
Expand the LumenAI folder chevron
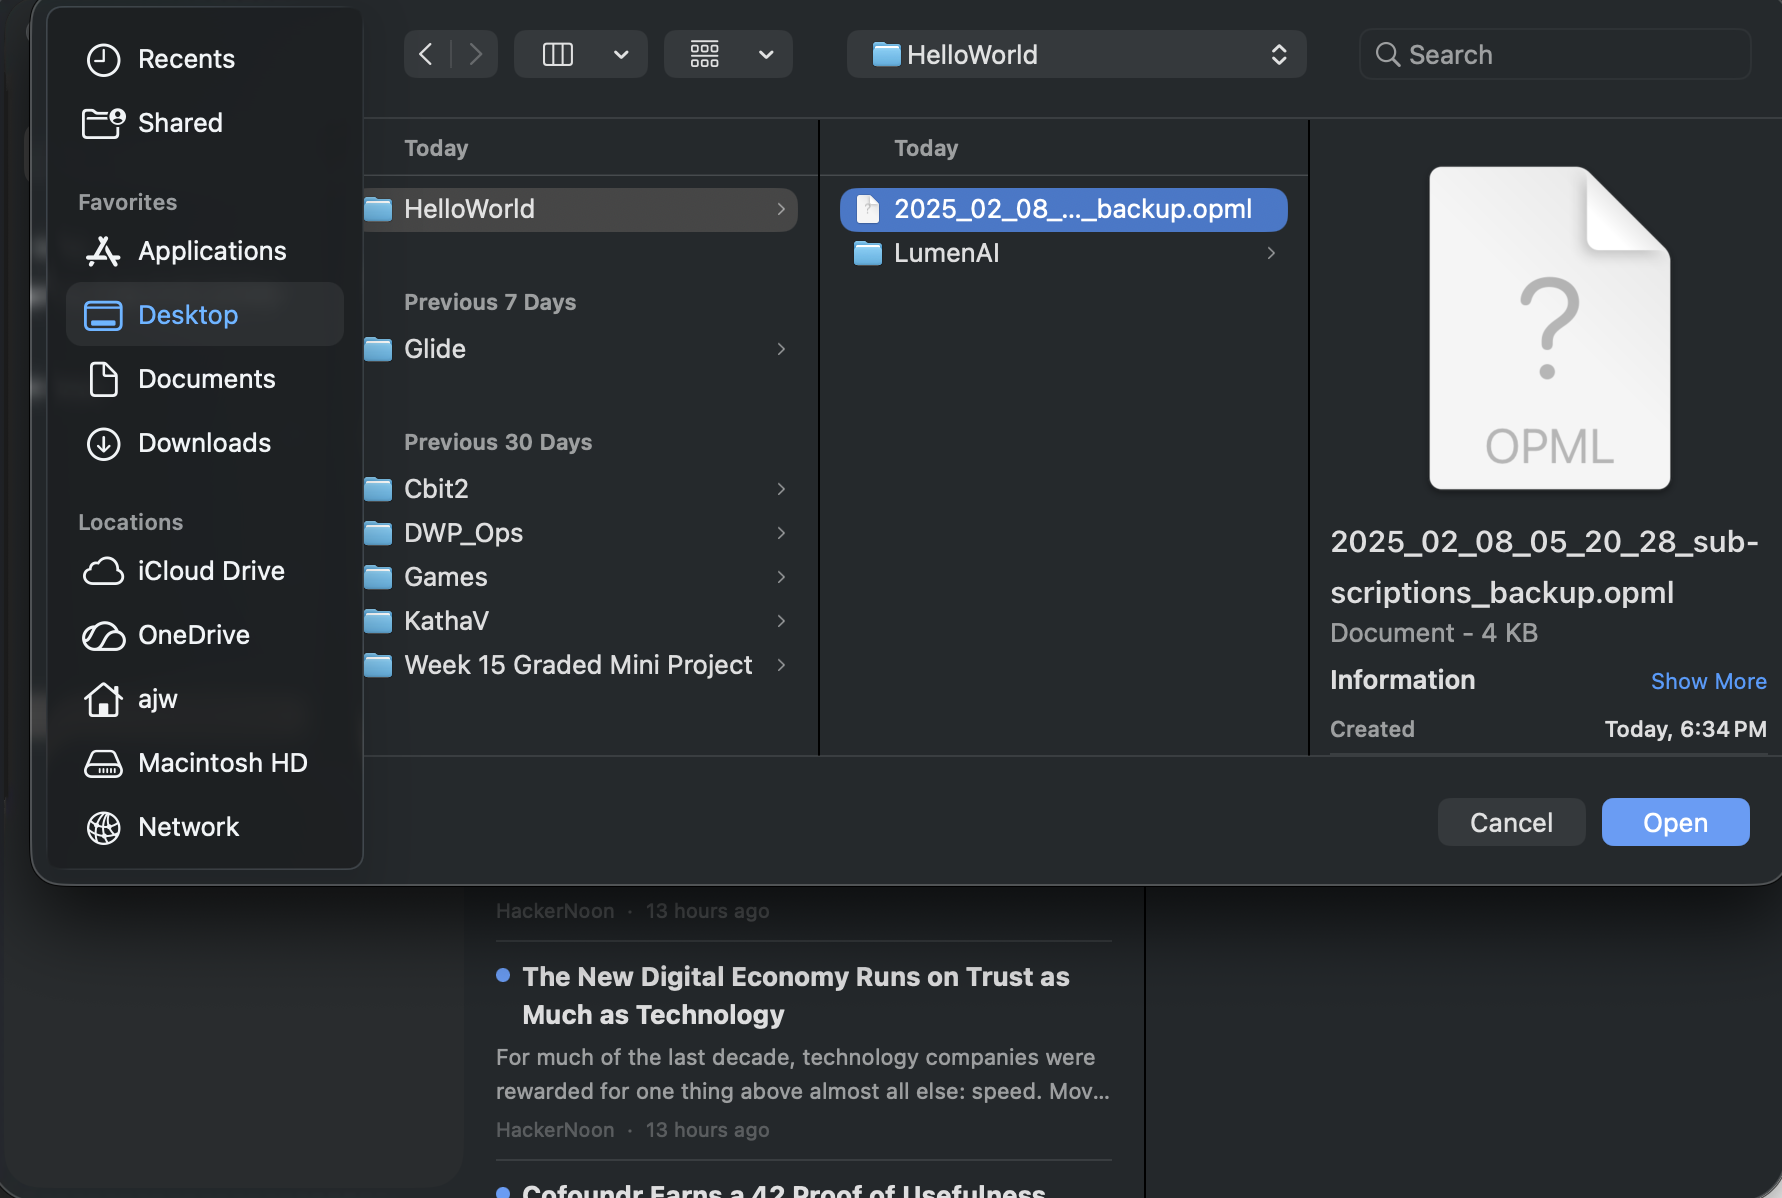[1271, 253]
